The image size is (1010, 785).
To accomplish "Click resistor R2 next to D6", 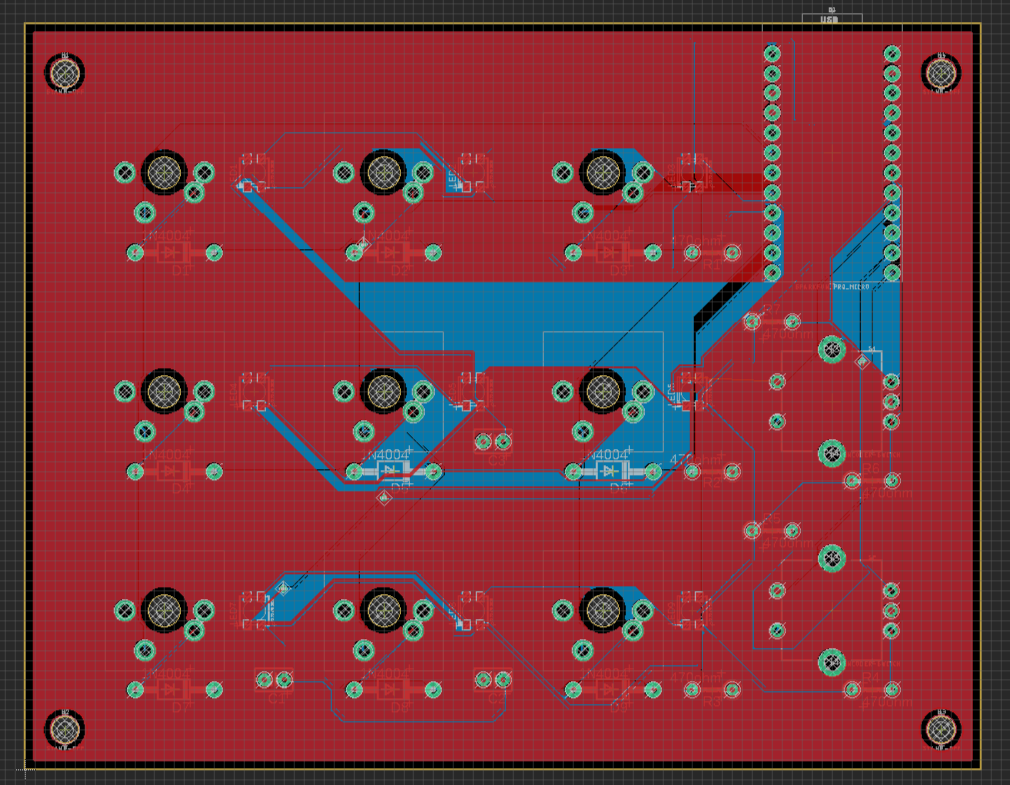I will coord(712,471).
